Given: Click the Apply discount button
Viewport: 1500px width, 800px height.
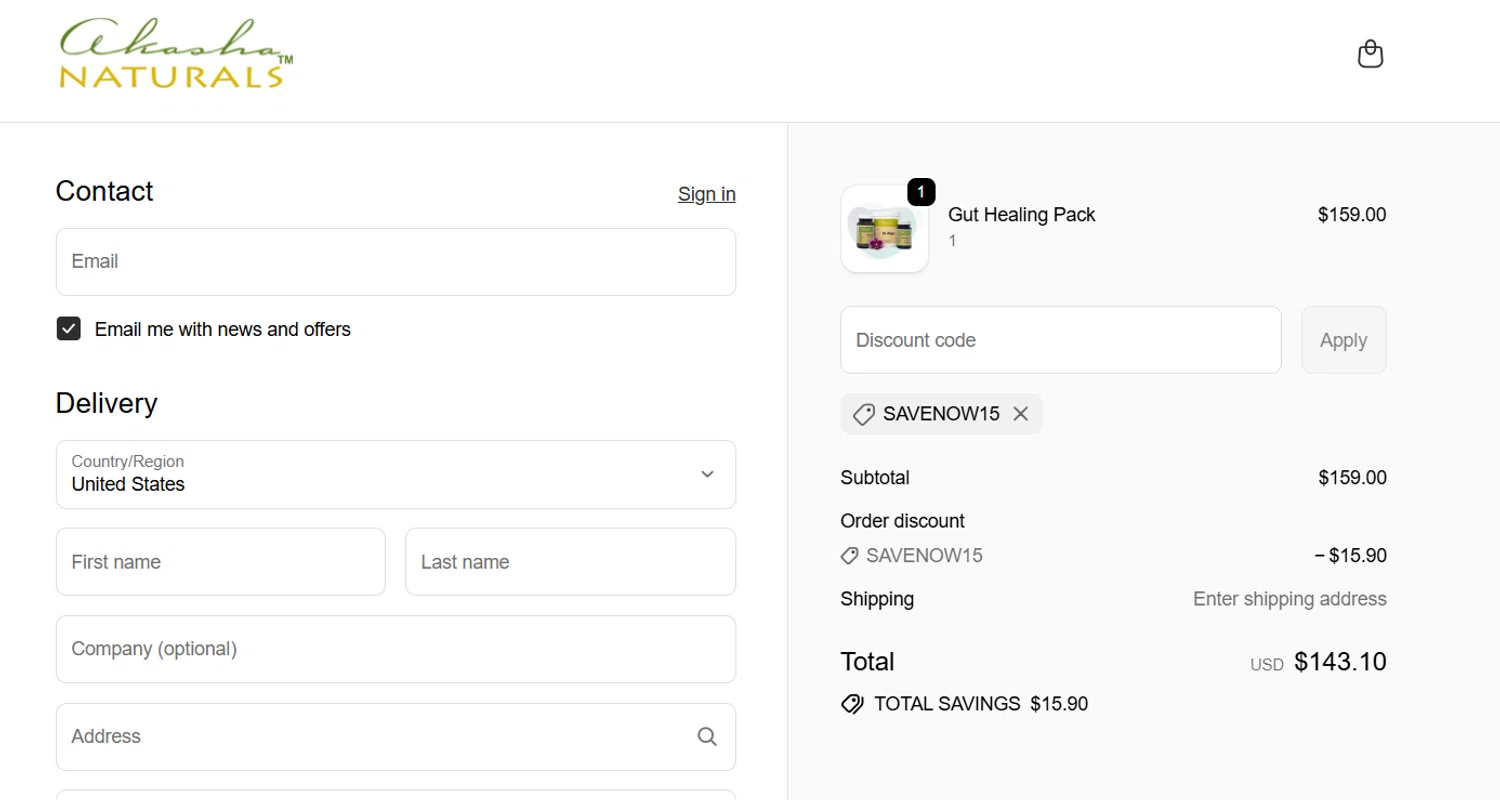Looking at the screenshot, I should coord(1343,340).
